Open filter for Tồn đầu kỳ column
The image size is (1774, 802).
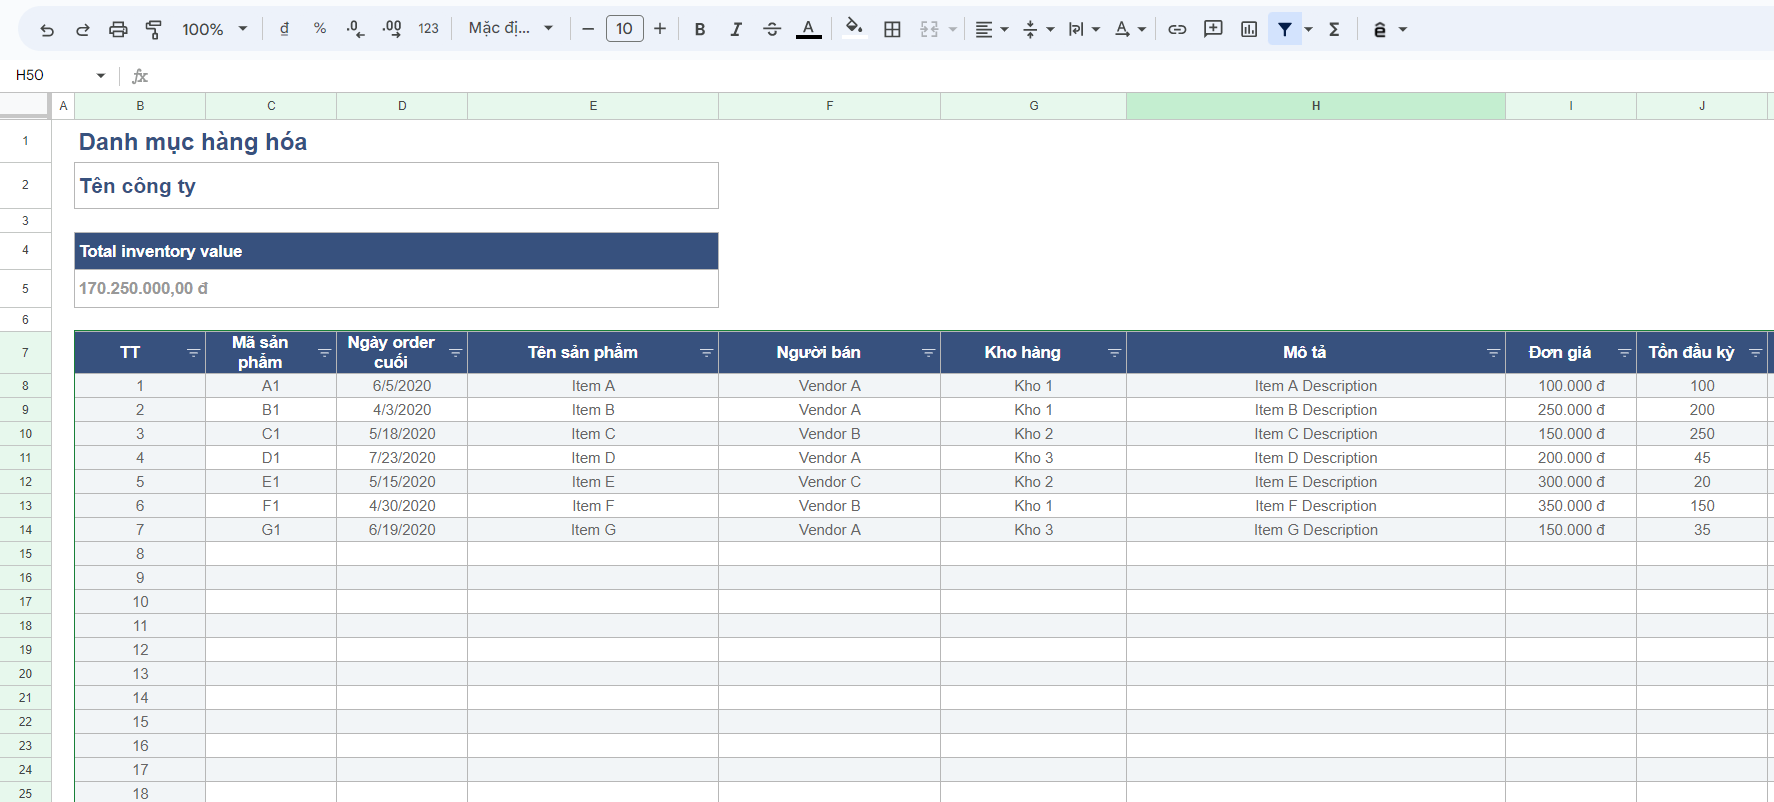click(x=1756, y=353)
